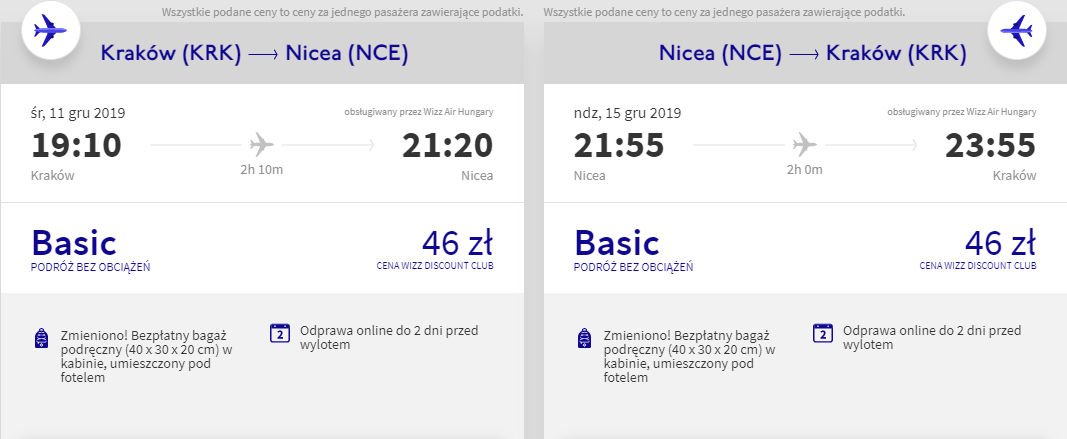Click PODRÓŻ BEZ OBCIĄŻEŃ under return Basic fare
The image size is (1067, 439).
pos(634,267)
